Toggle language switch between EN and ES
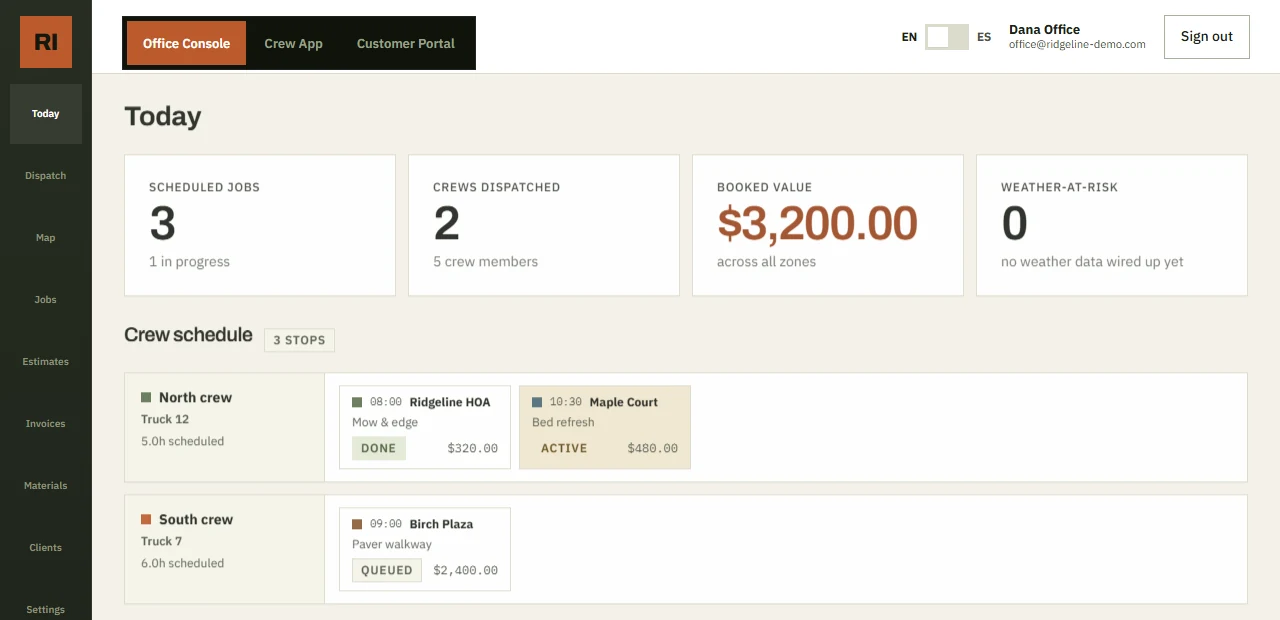The height and width of the screenshot is (620, 1280). [x=946, y=37]
